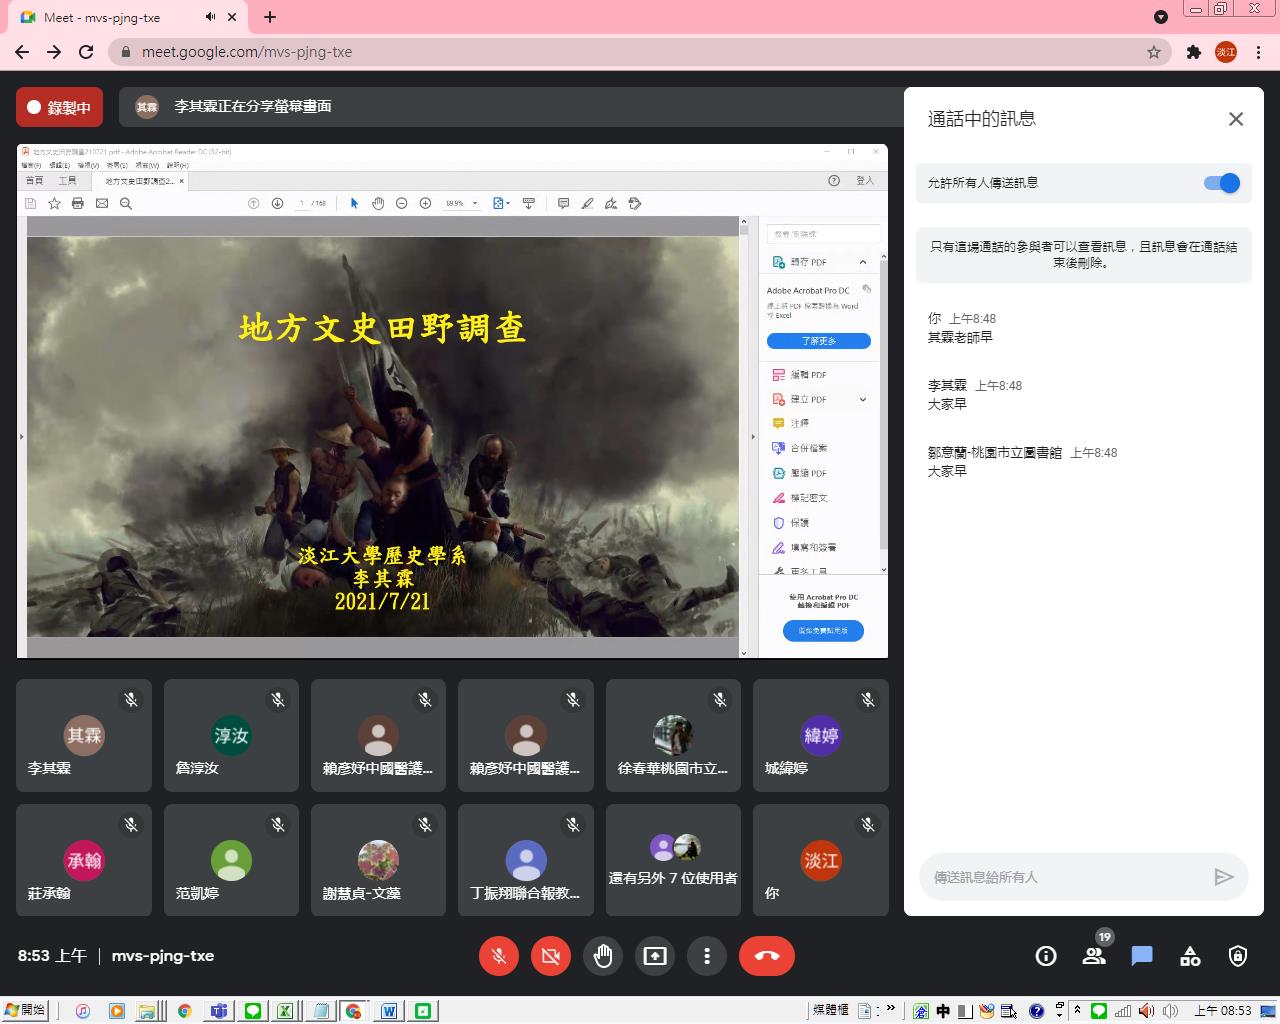Screen dimensions: 1280x1024
Task: Click the Acrobat print icon
Action: pos(78,203)
